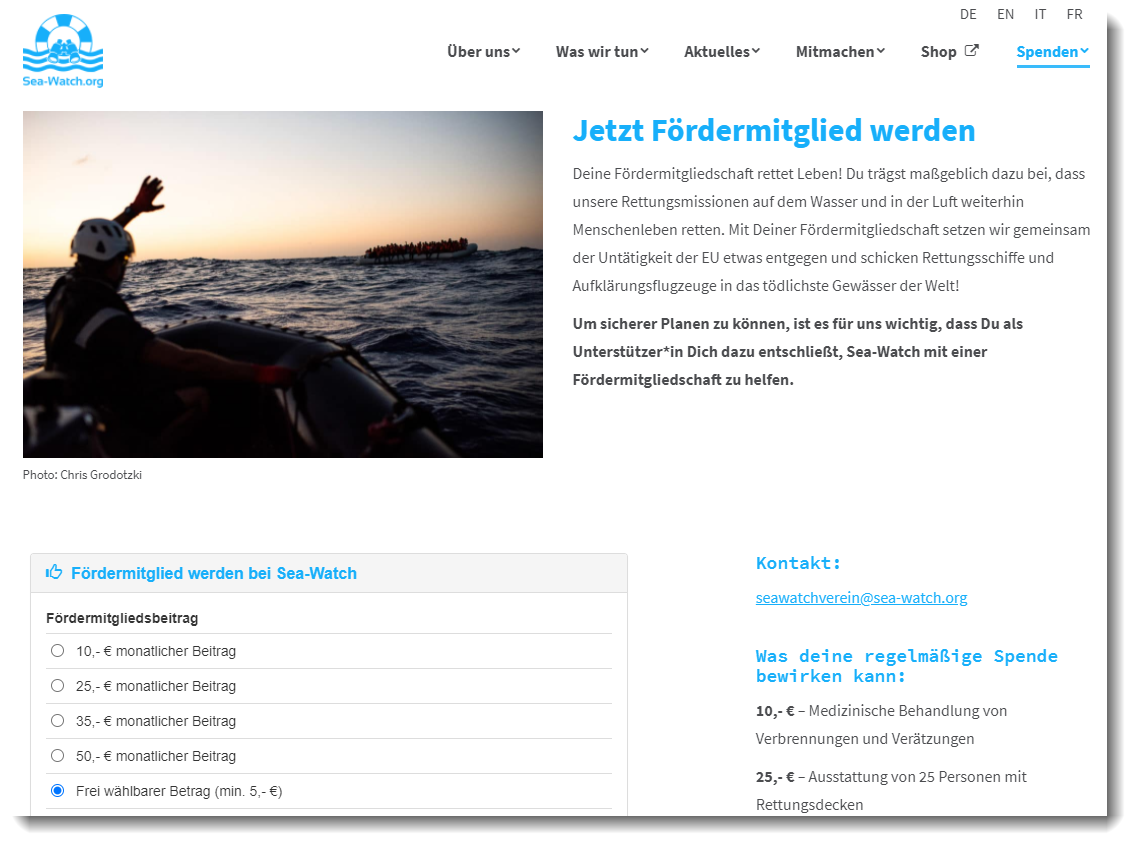Expand the Aktuelles navigation menu

click(x=722, y=52)
